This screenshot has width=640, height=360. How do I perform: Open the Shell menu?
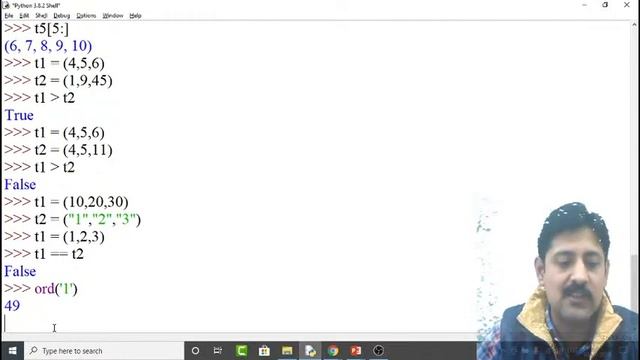pyautogui.click(x=41, y=16)
